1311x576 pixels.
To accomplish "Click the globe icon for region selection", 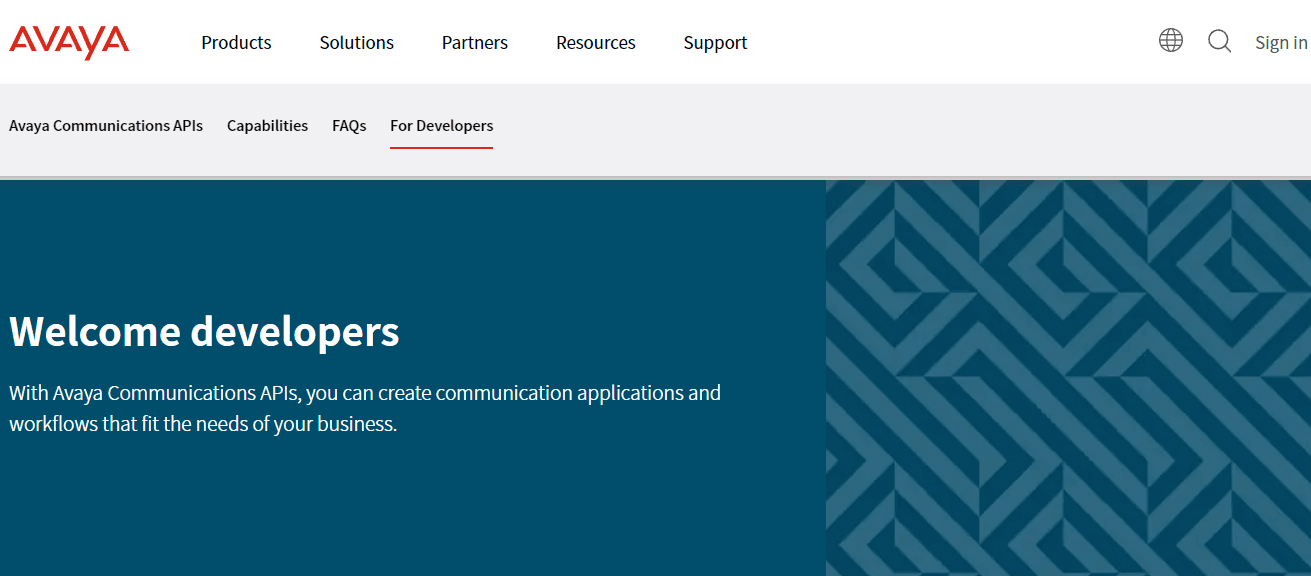I will click(1170, 41).
